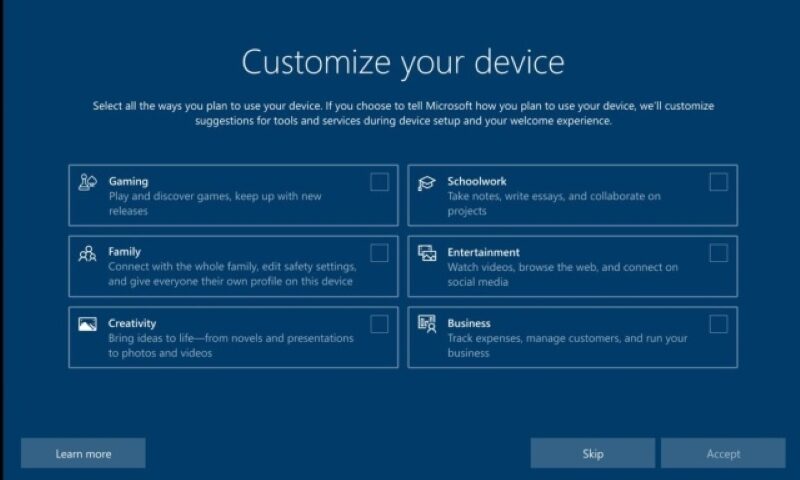Viewport: 800px width, 480px height.
Task: Click the 'Customize your device' heading
Action: click(403, 62)
